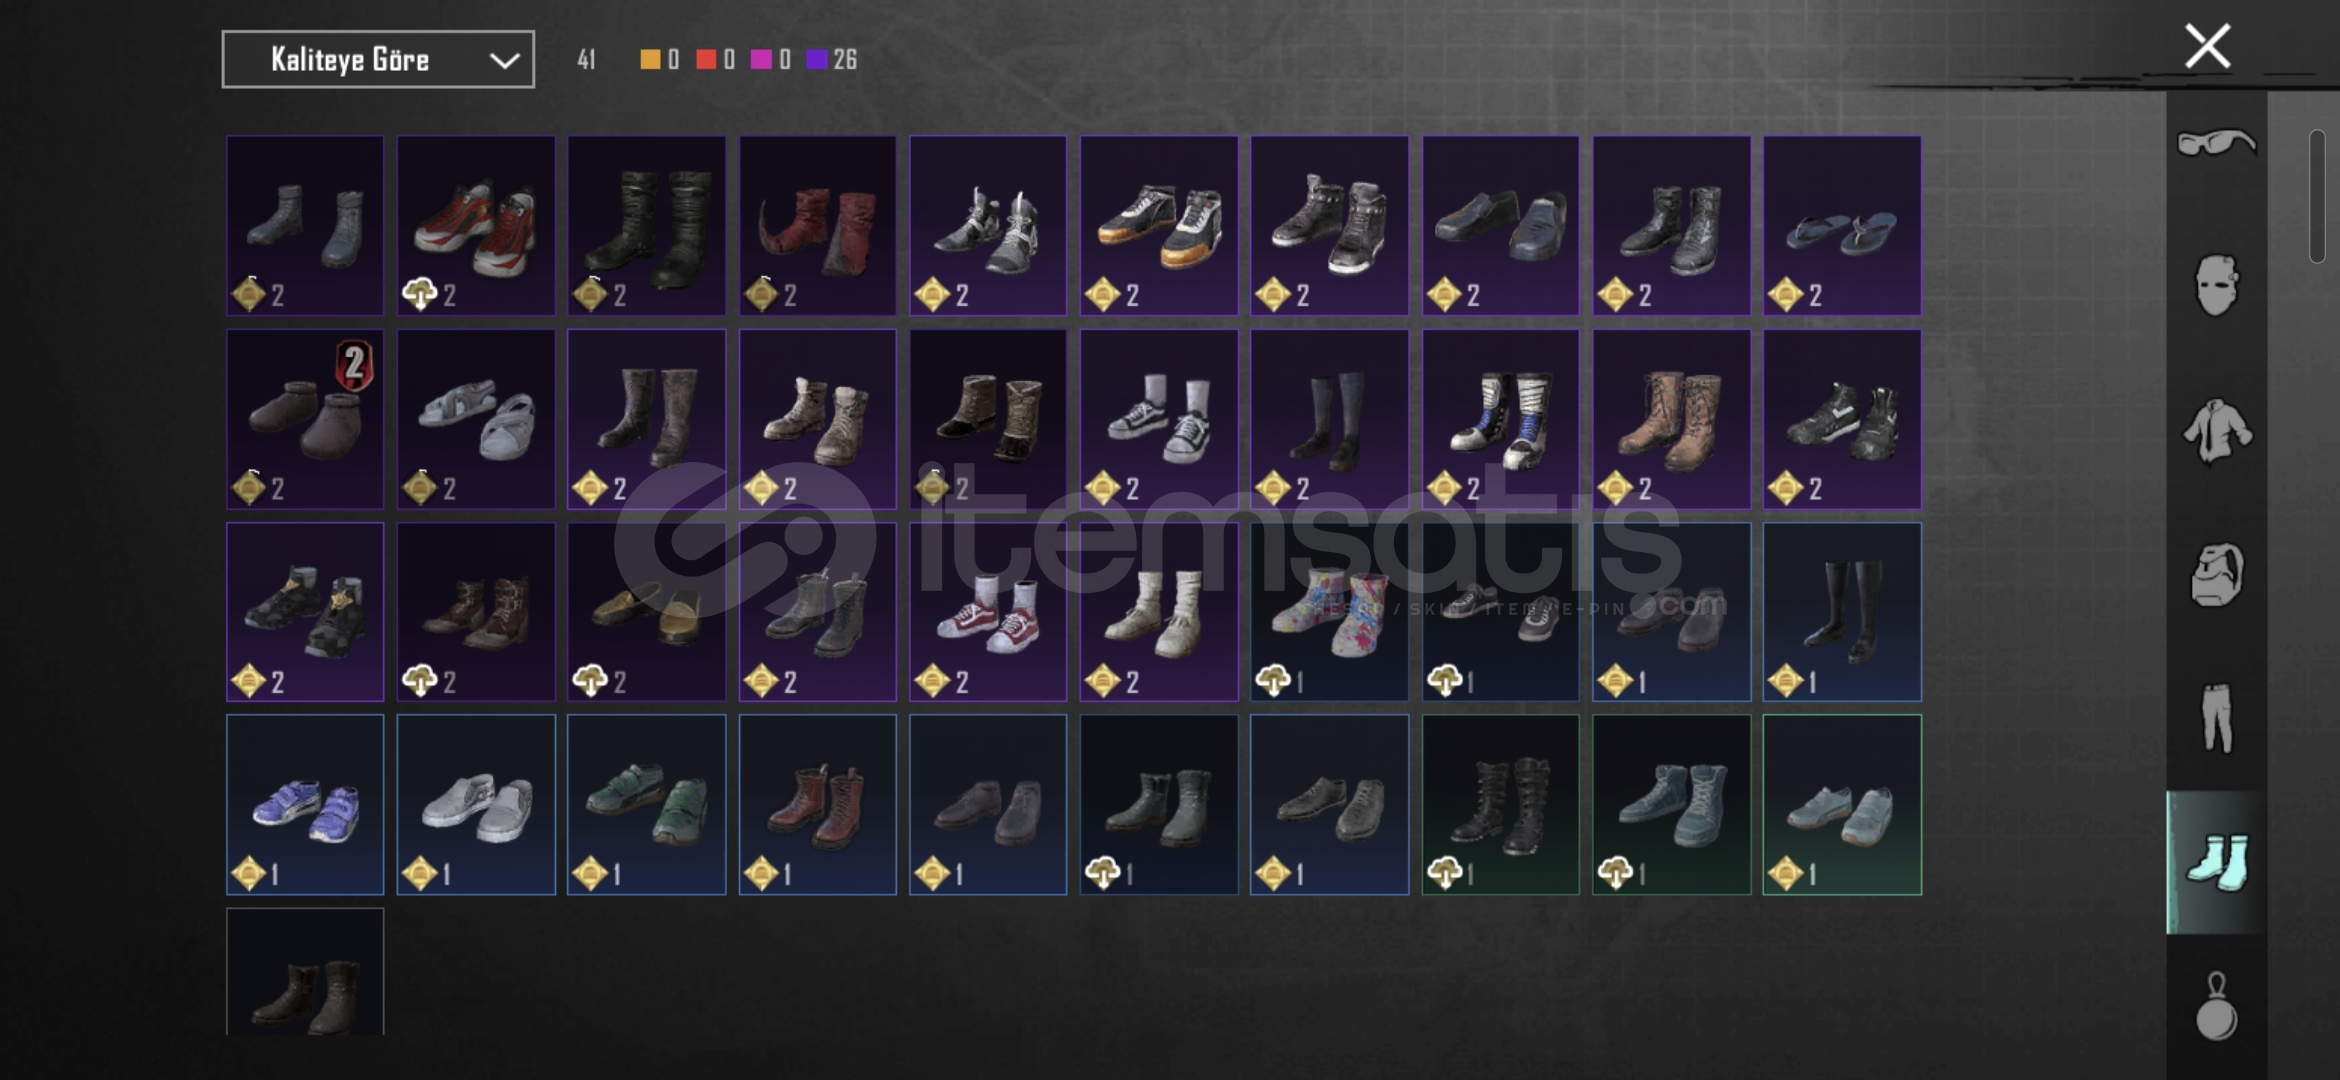
Task: Select brown slippers with red badge
Action: (305, 419)
